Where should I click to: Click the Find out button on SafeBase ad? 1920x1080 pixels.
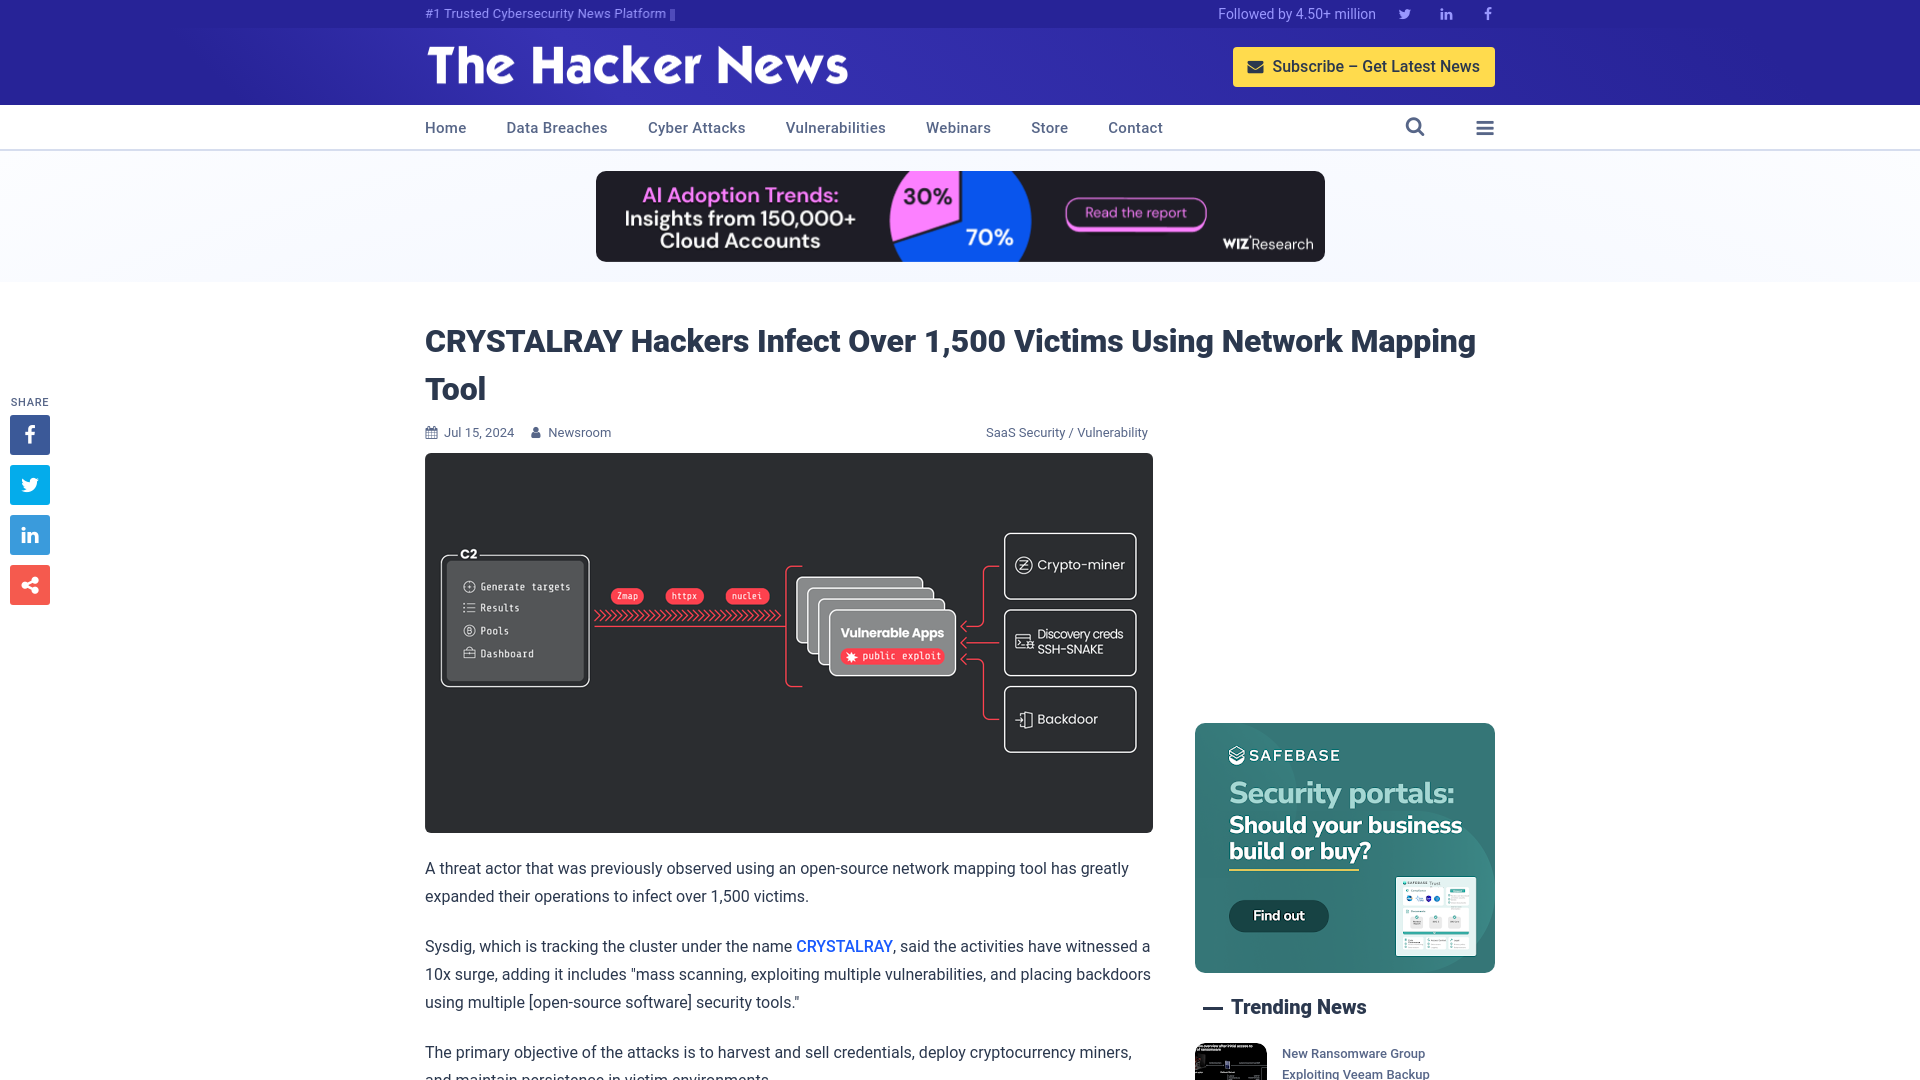(1278, 914)
